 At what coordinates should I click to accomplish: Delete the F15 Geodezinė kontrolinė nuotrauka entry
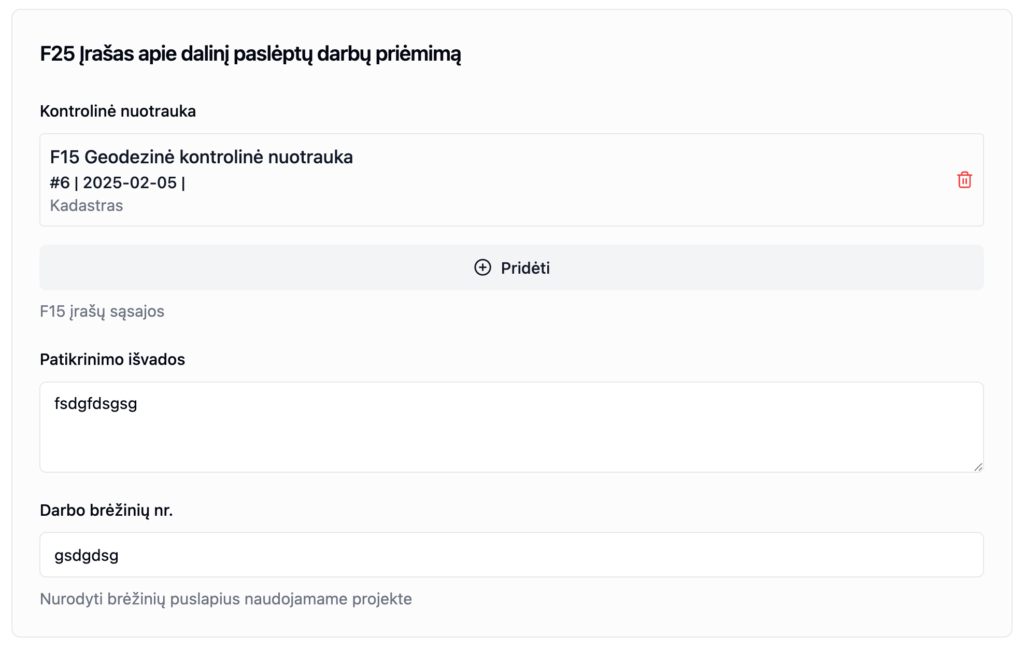(964, 180)
